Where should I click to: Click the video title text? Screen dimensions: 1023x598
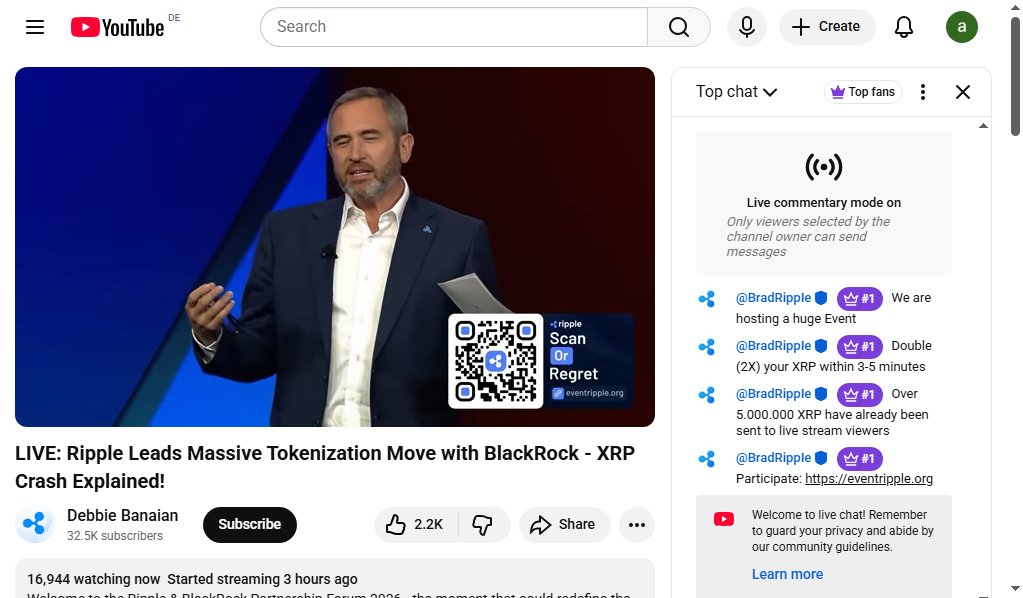point(325,467)
